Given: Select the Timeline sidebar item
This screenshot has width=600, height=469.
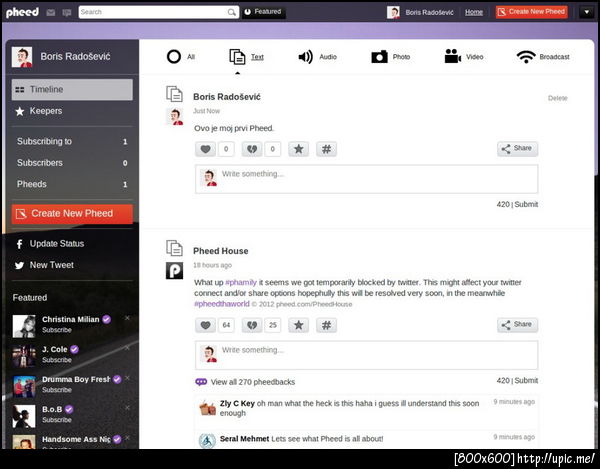Looking at the screenshot, I should click(72, 90).
